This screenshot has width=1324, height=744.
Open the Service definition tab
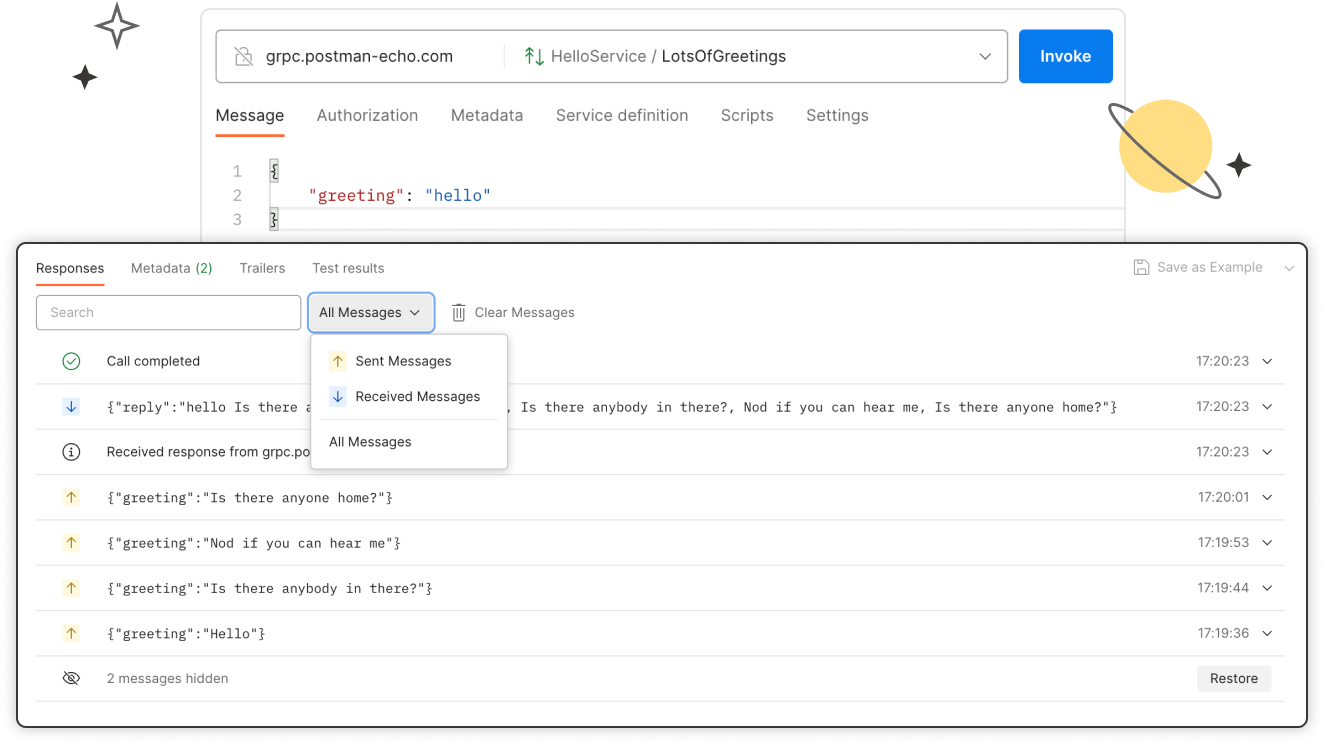[622, 115]
